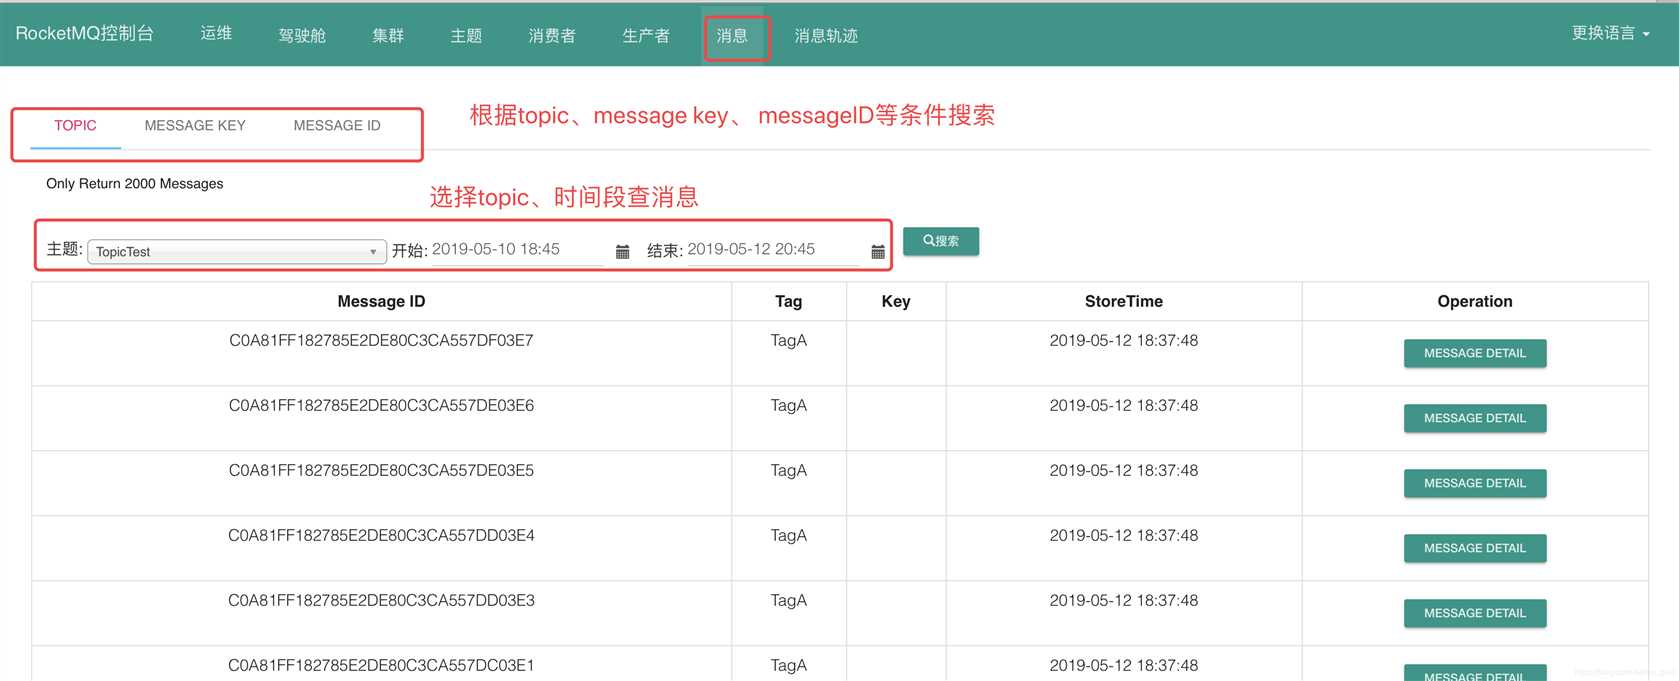
Task: Open MESSAGE DETAIL for ID ending DF03E7
Action: pyautogui.click(x=1475, y=353)
